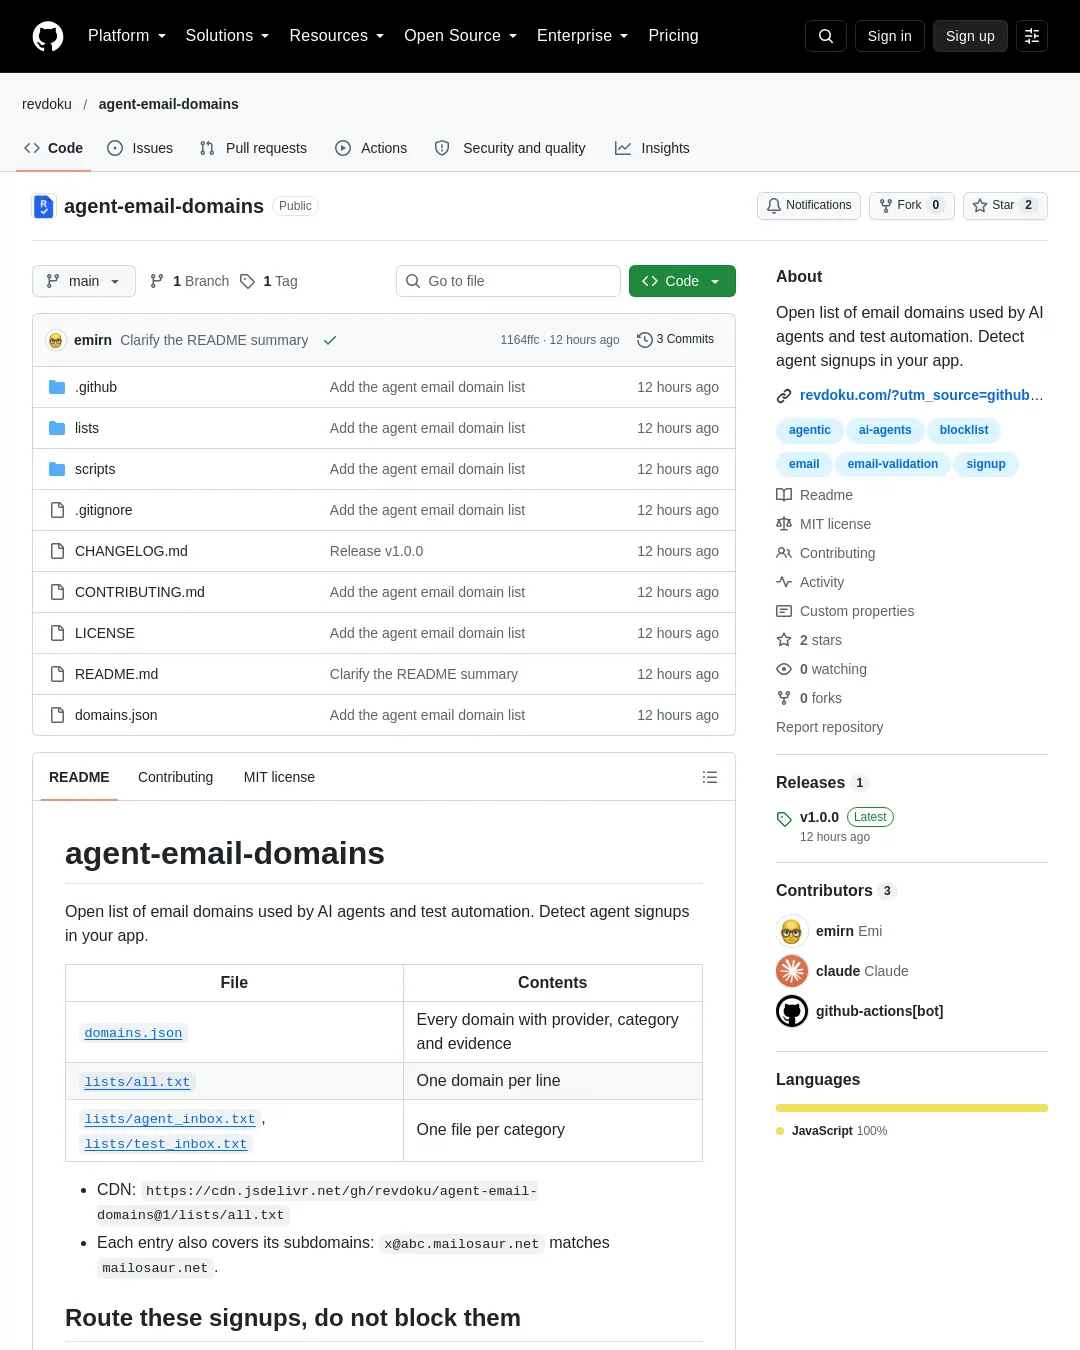Open MIT license in About sidebar
Image resolution: width=1080 pixels, height=1350 pixels.
(824, 524)
